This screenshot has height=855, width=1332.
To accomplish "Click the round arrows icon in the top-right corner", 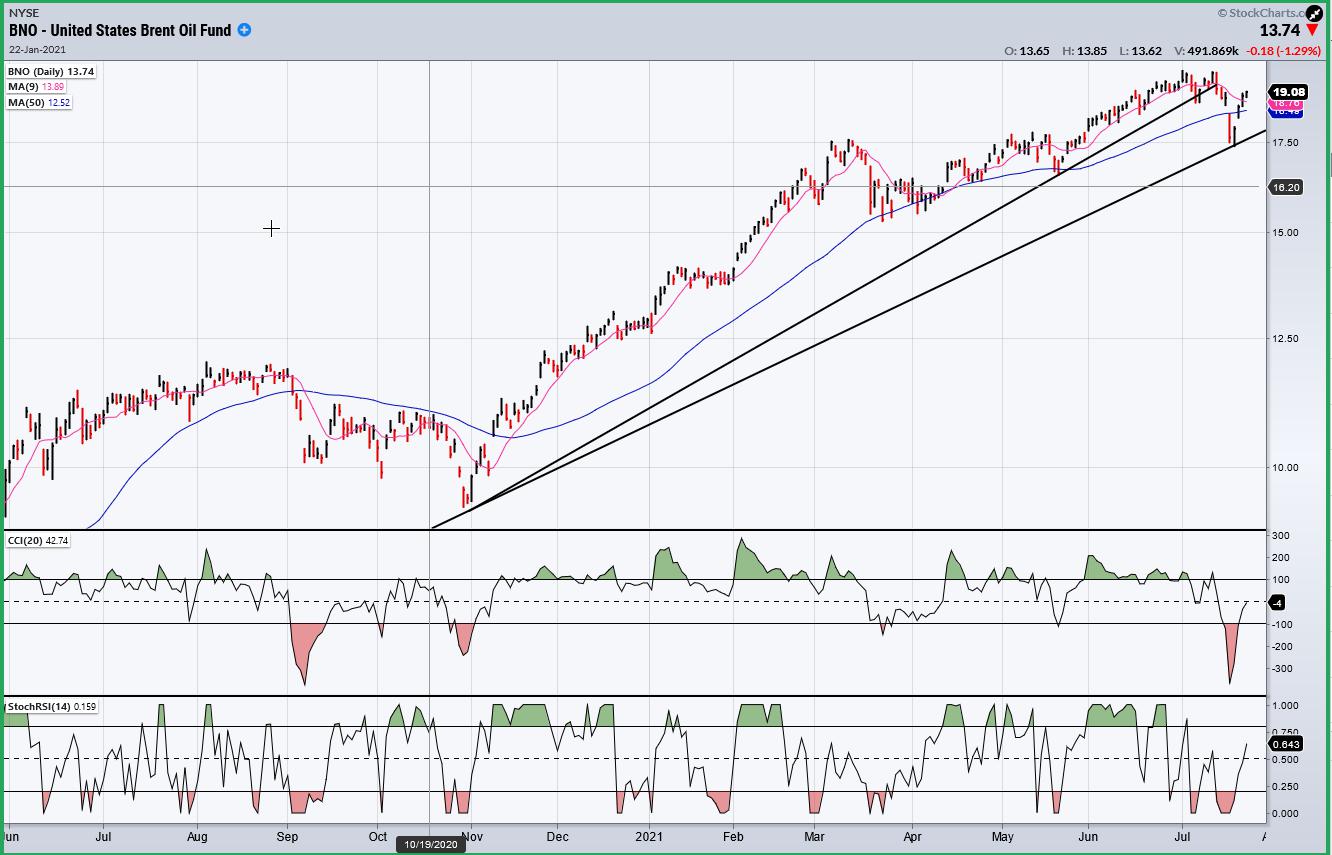I will click(1314, 12).
